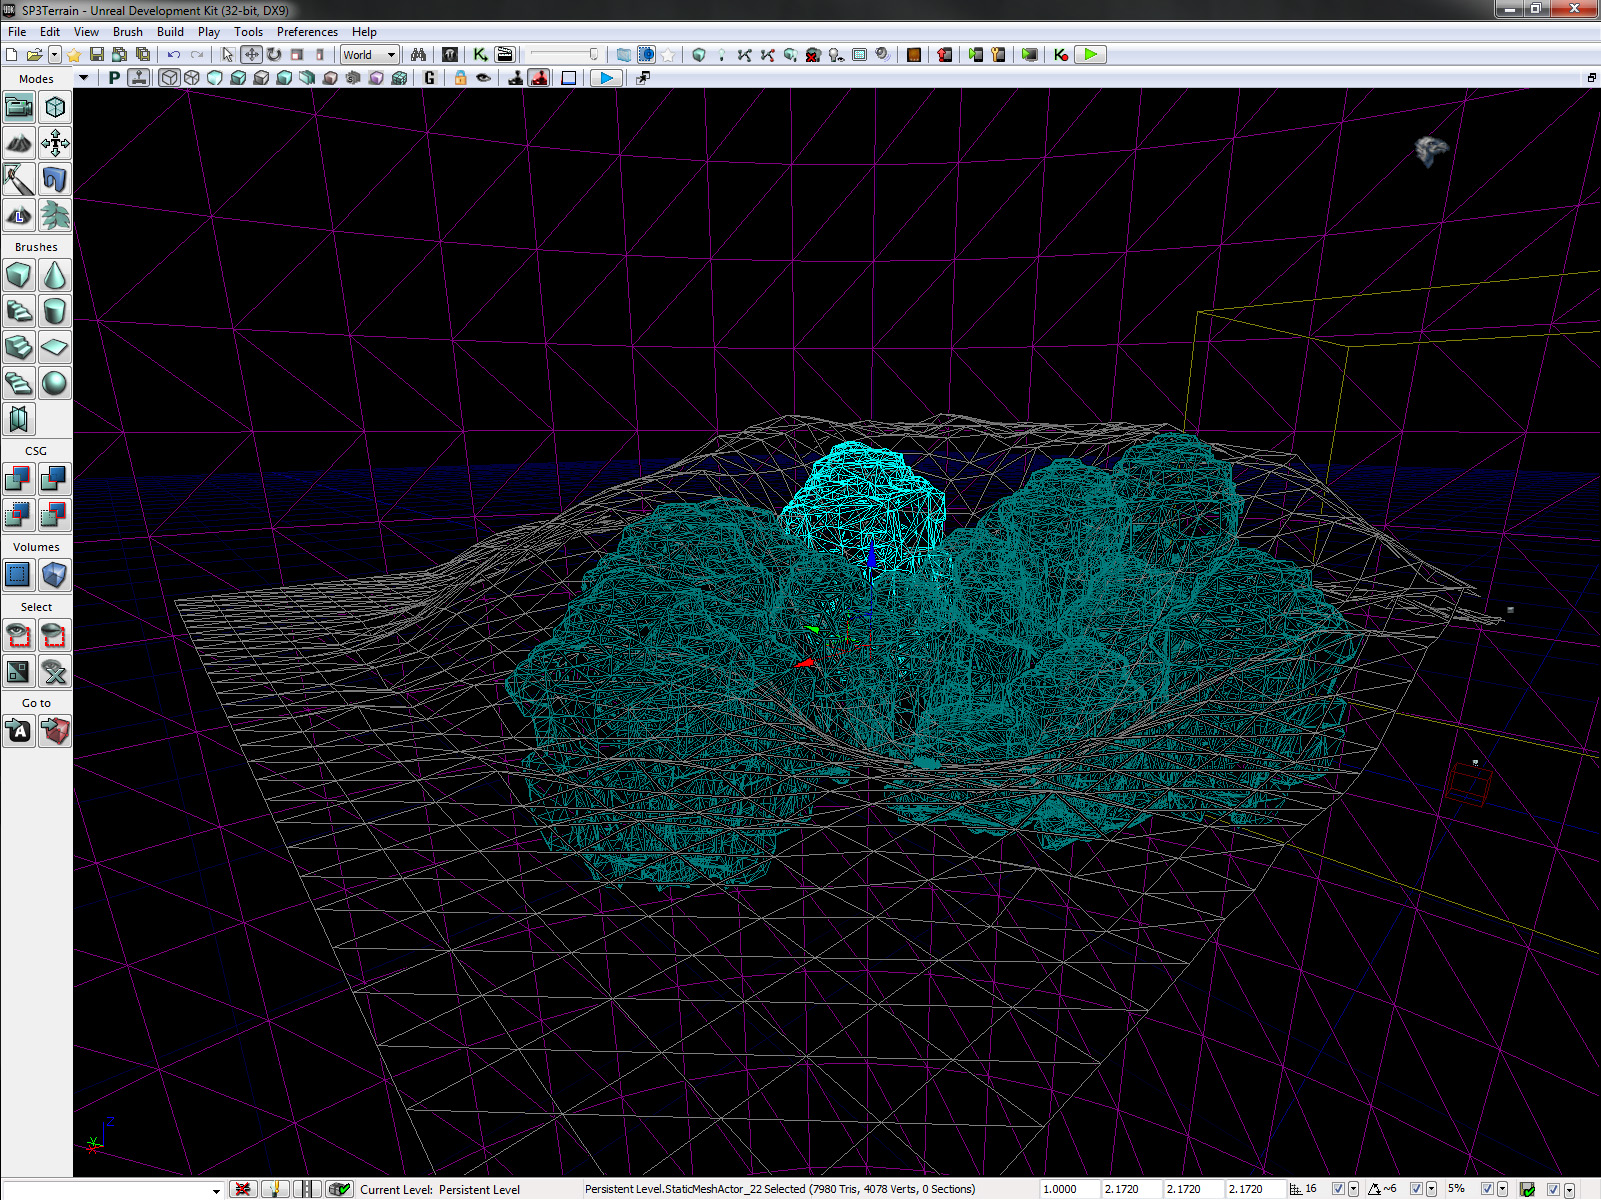
Task: Open the File menu
Action: 17,32
